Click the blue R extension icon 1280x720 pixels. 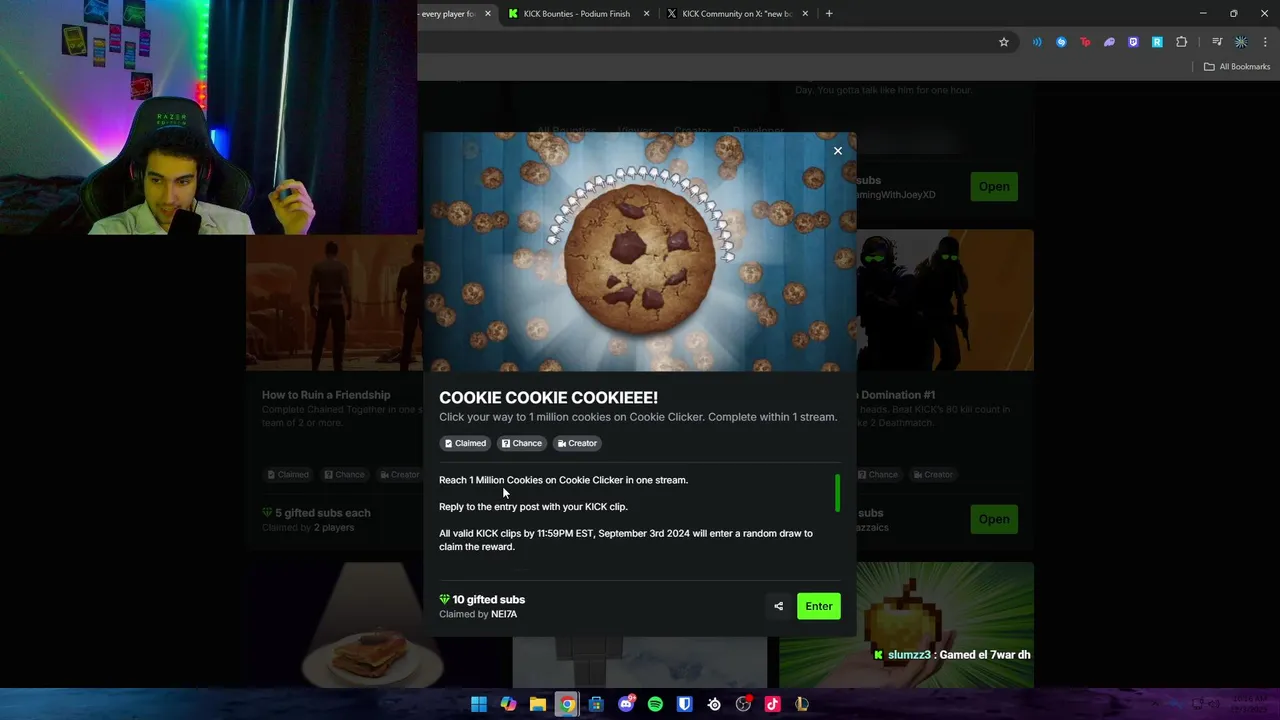(x=1157, y=42)
